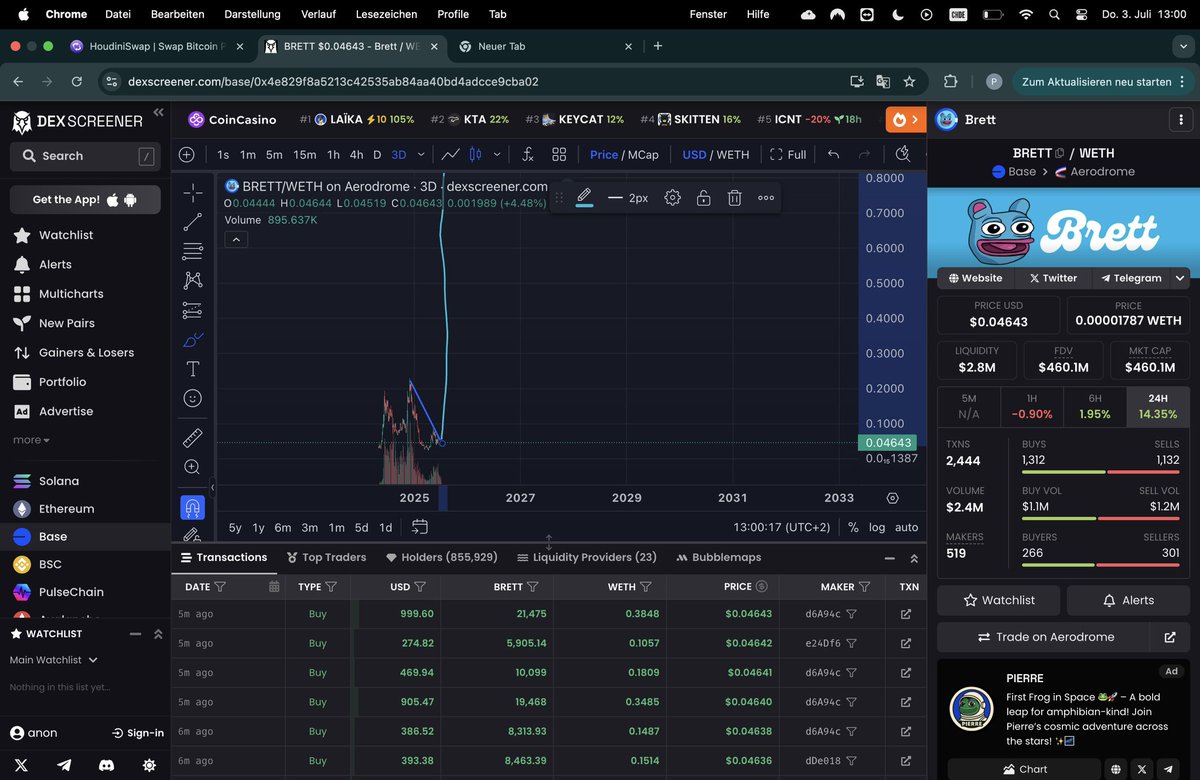Select the brush drawing tool
This screenshot has height=780, width=1200.
tap(193, 340)
